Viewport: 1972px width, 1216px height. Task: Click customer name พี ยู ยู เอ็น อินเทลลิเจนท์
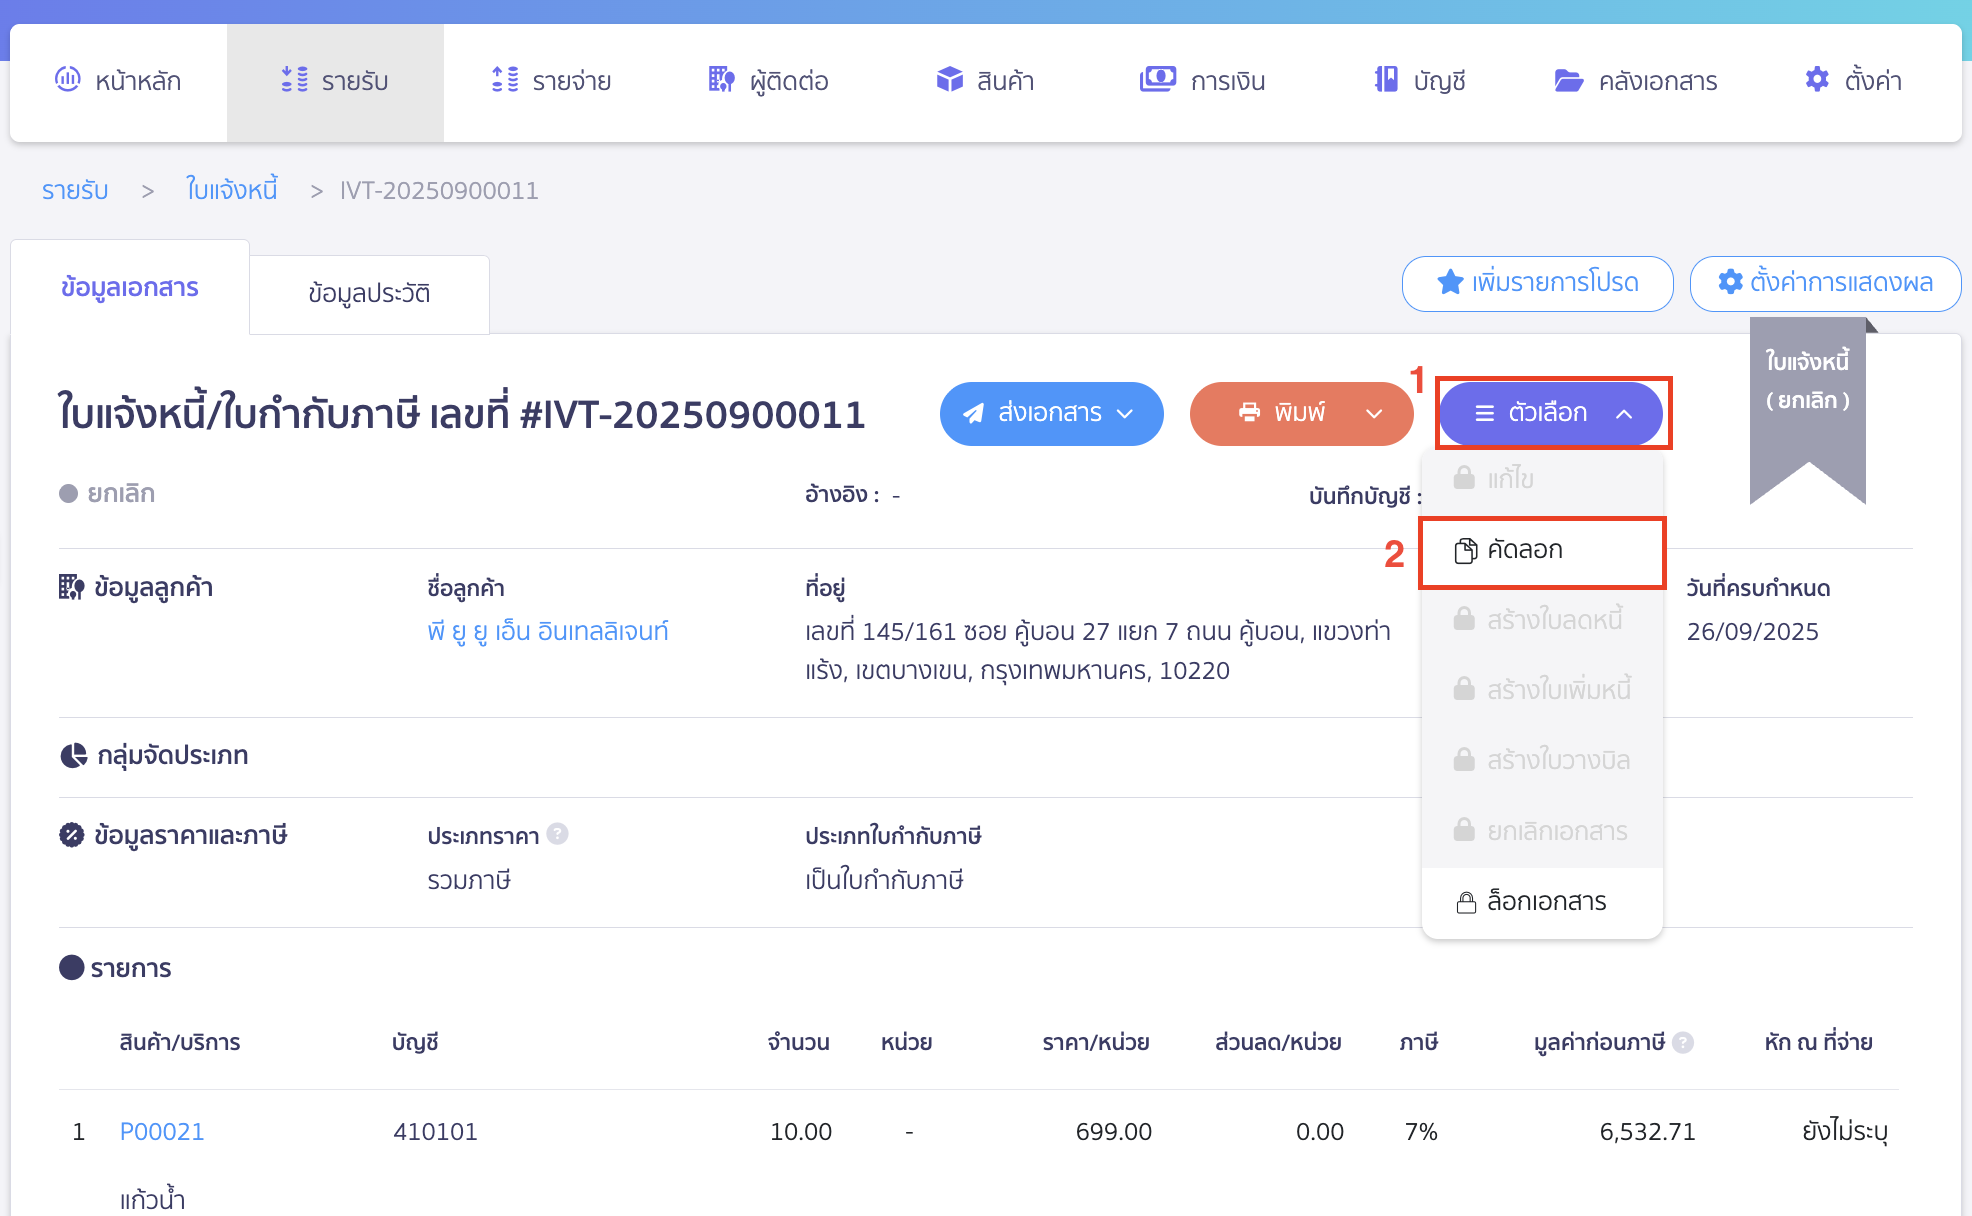pos(546,630)
